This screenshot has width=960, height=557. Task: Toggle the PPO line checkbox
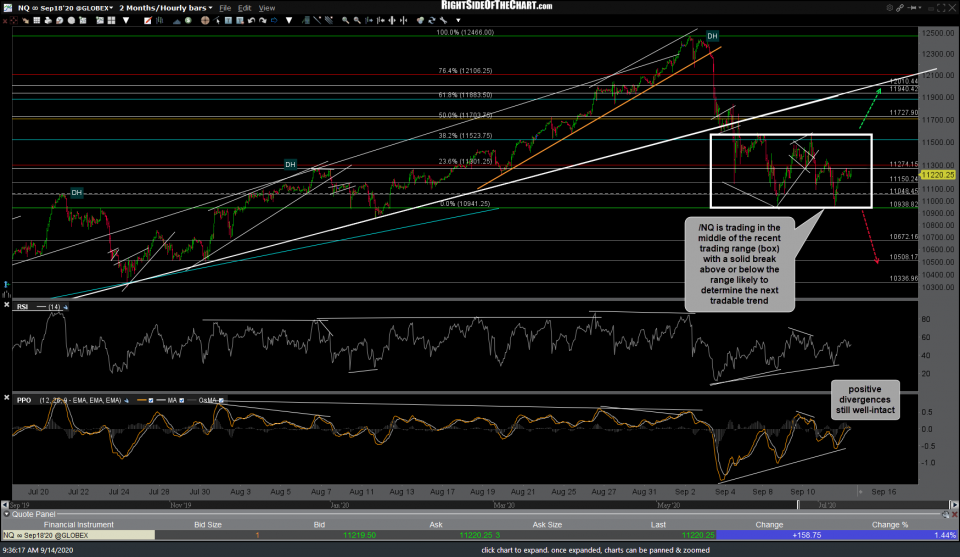[151, 400]
